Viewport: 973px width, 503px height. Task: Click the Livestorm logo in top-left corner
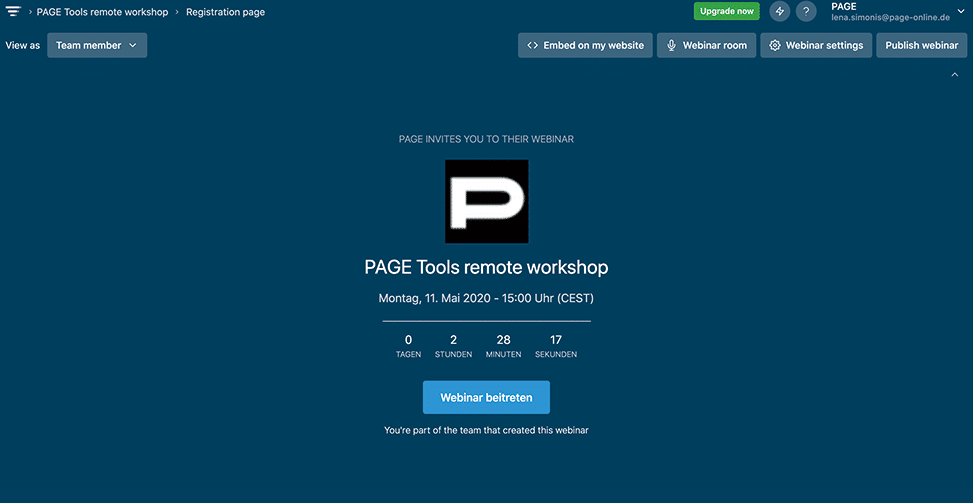(x=13, y=12)
